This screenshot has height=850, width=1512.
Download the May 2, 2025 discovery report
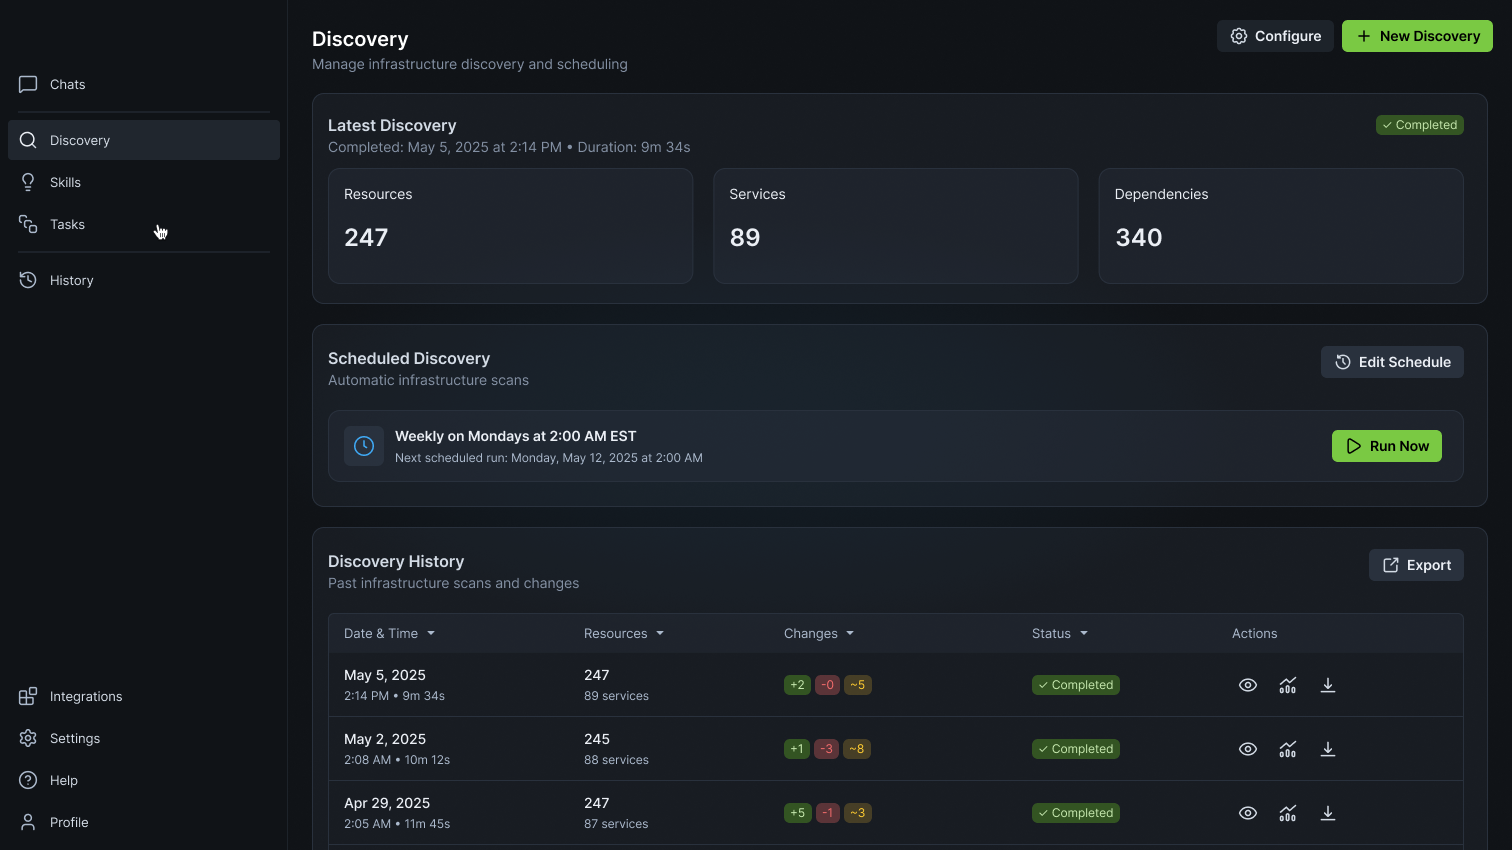[x=1327, y=749]
